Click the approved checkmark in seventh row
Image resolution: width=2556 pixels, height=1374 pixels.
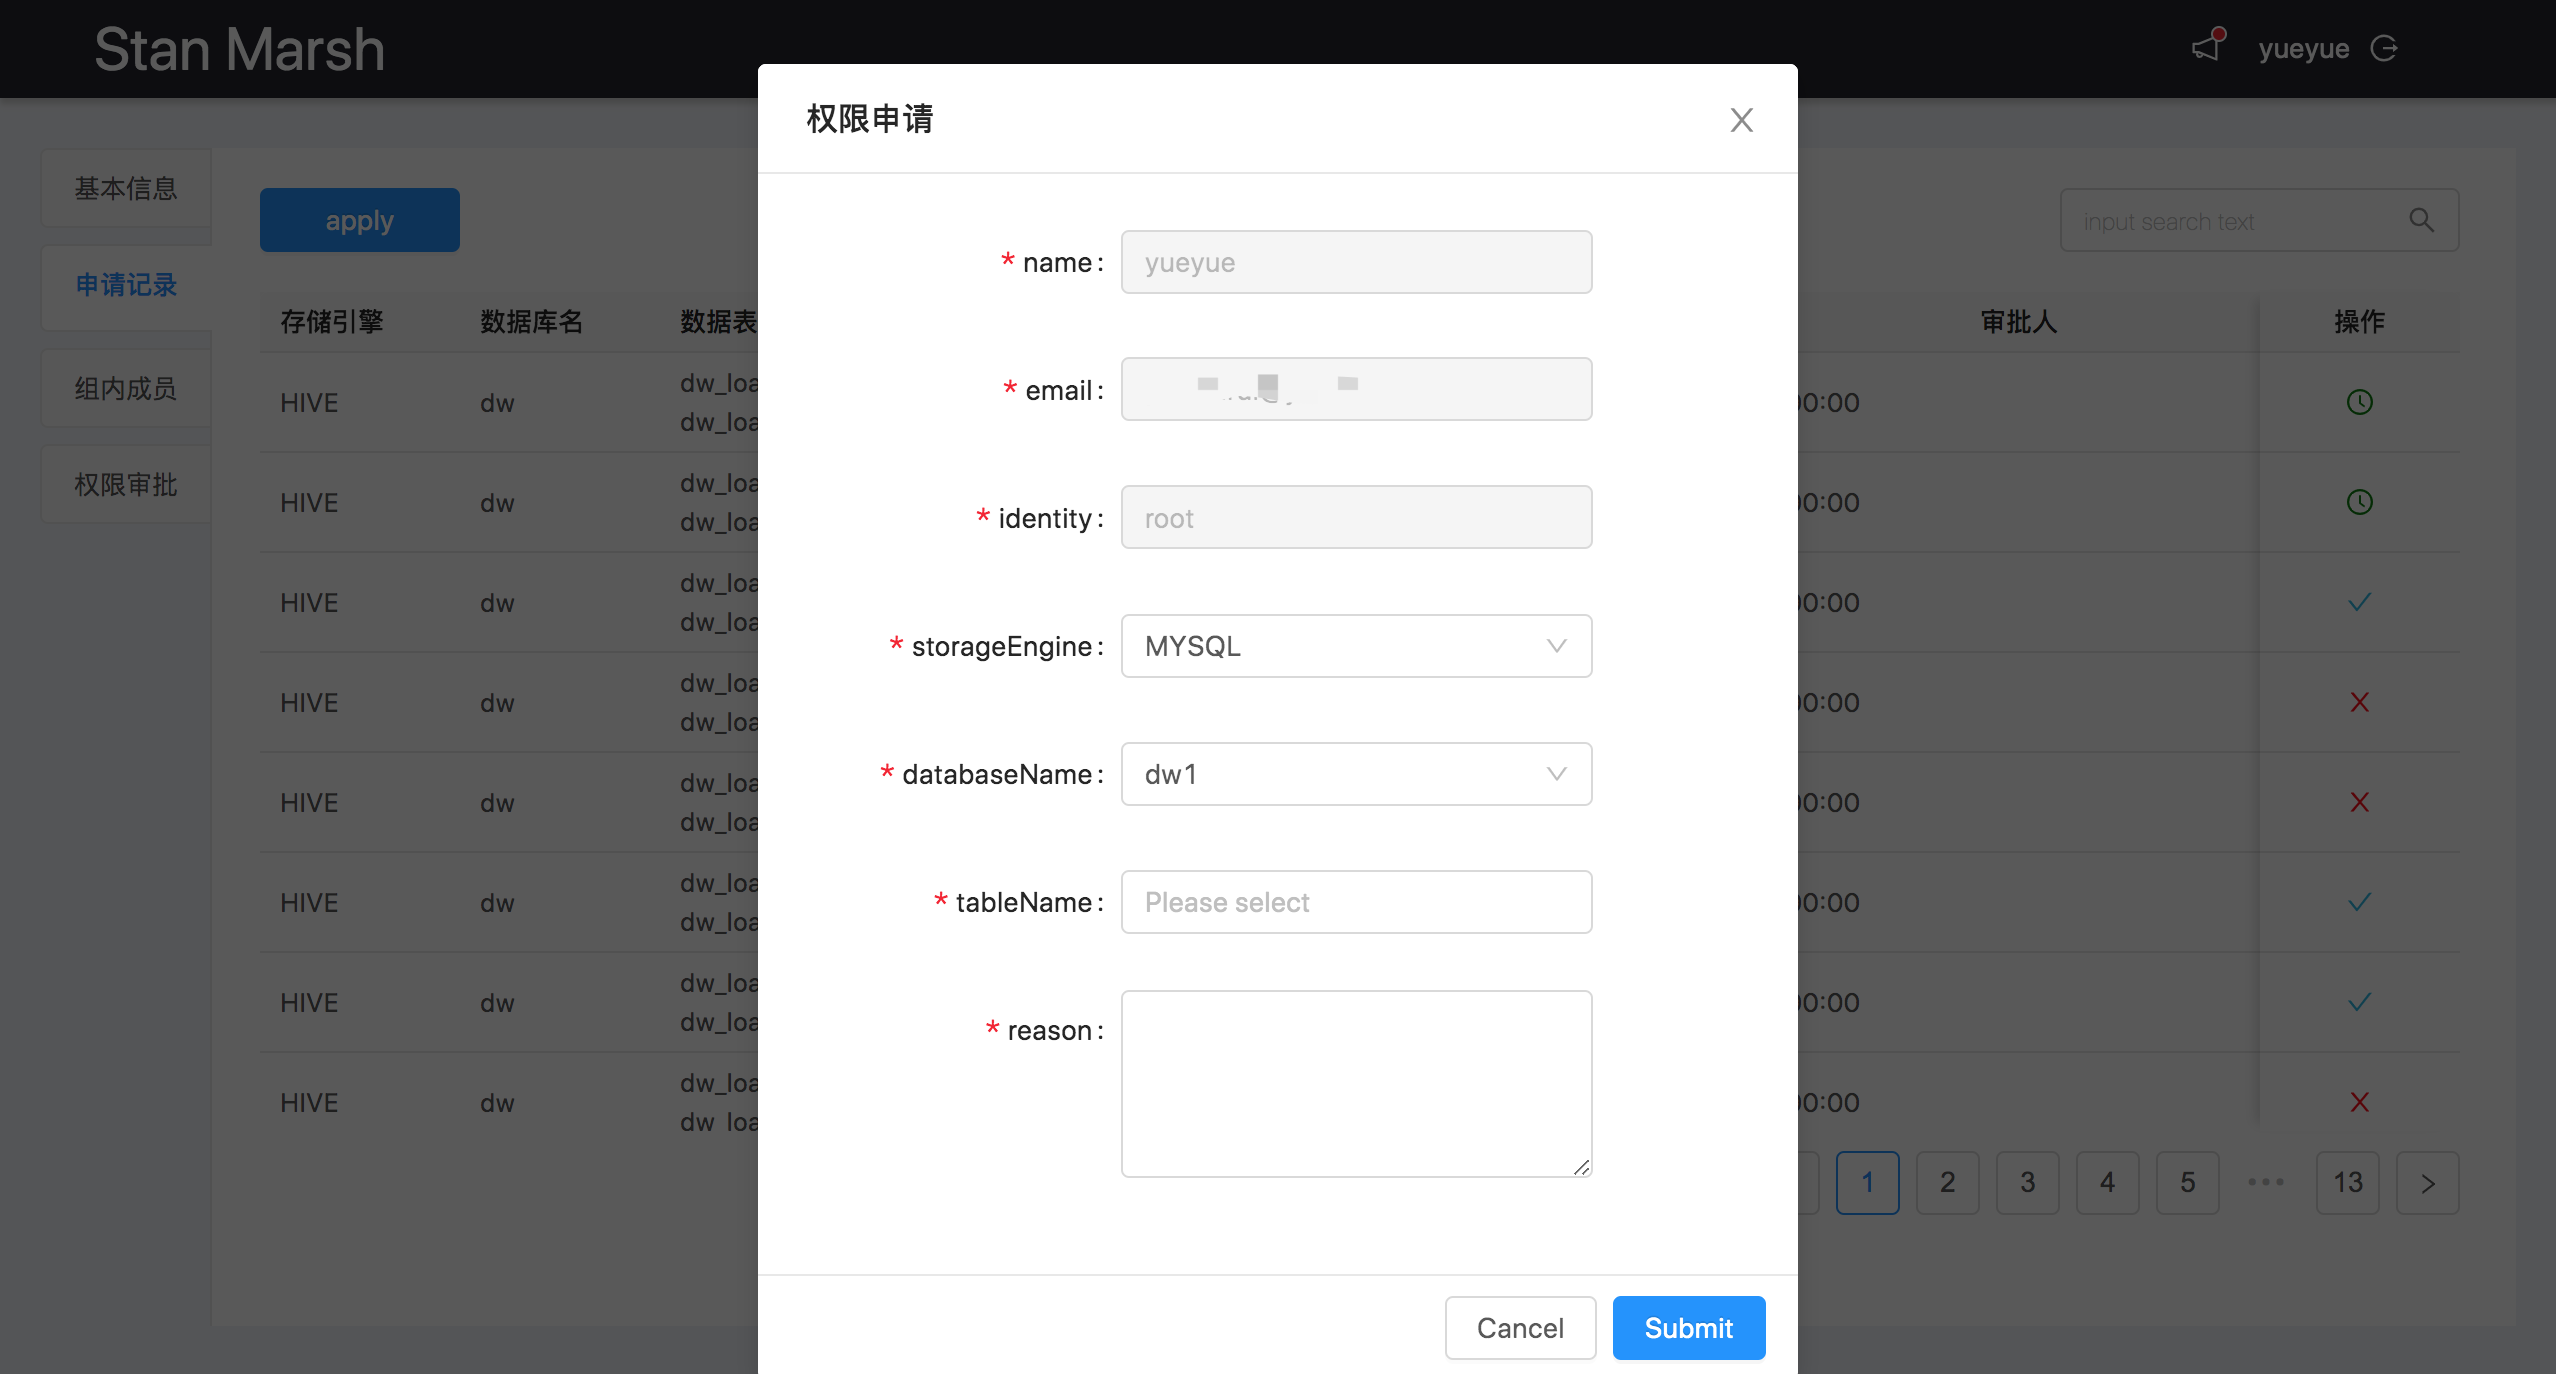click(2359, 1002)
